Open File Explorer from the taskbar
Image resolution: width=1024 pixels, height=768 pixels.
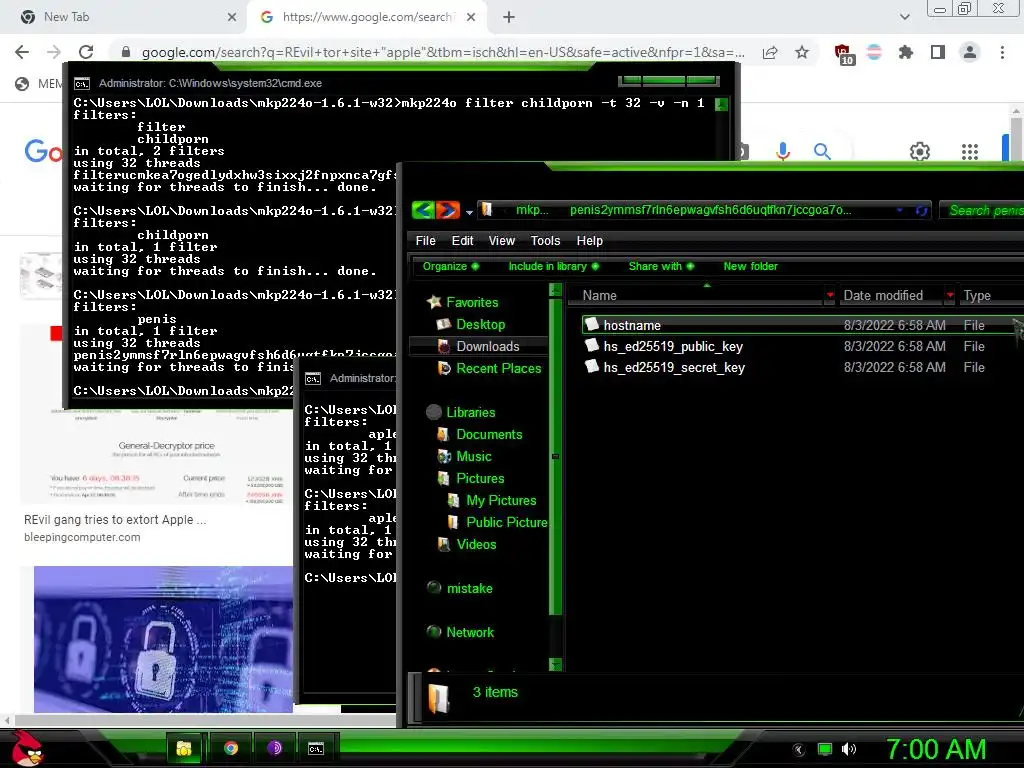coord(184,748)
